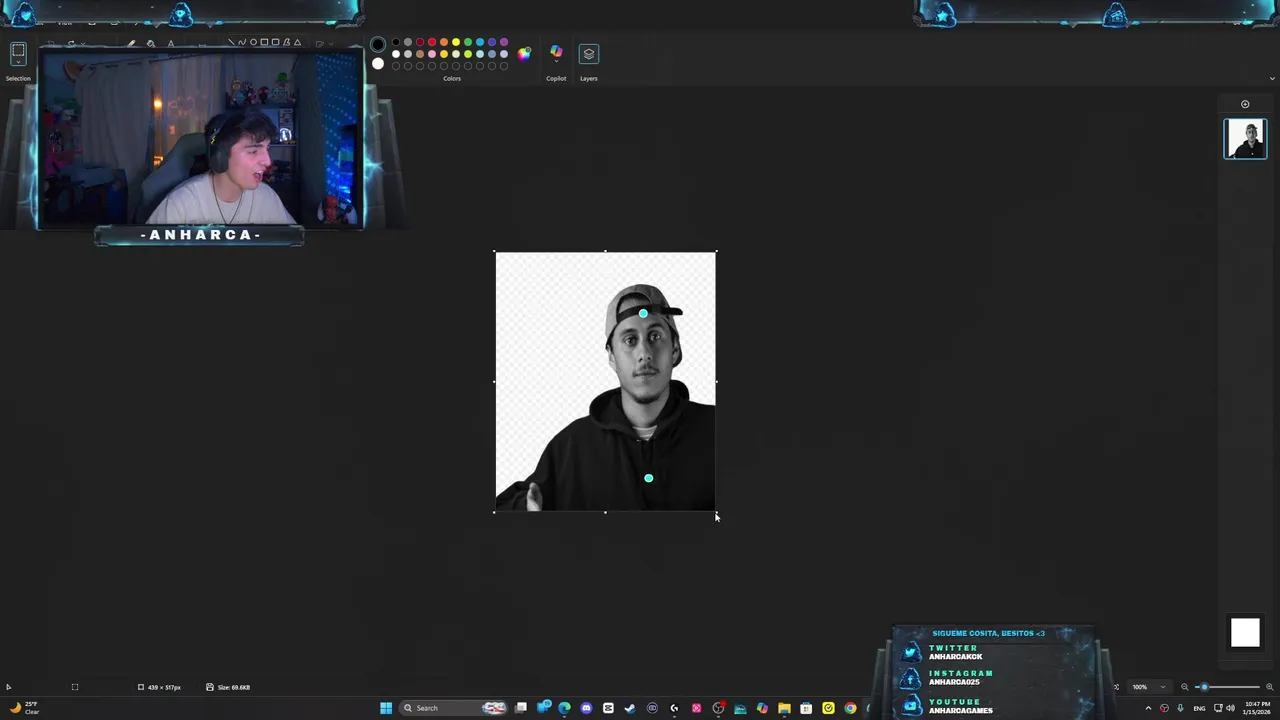Zoom in with the plus magnifier icon
Screen dimensions: 1280x720
pos(1270,687)
